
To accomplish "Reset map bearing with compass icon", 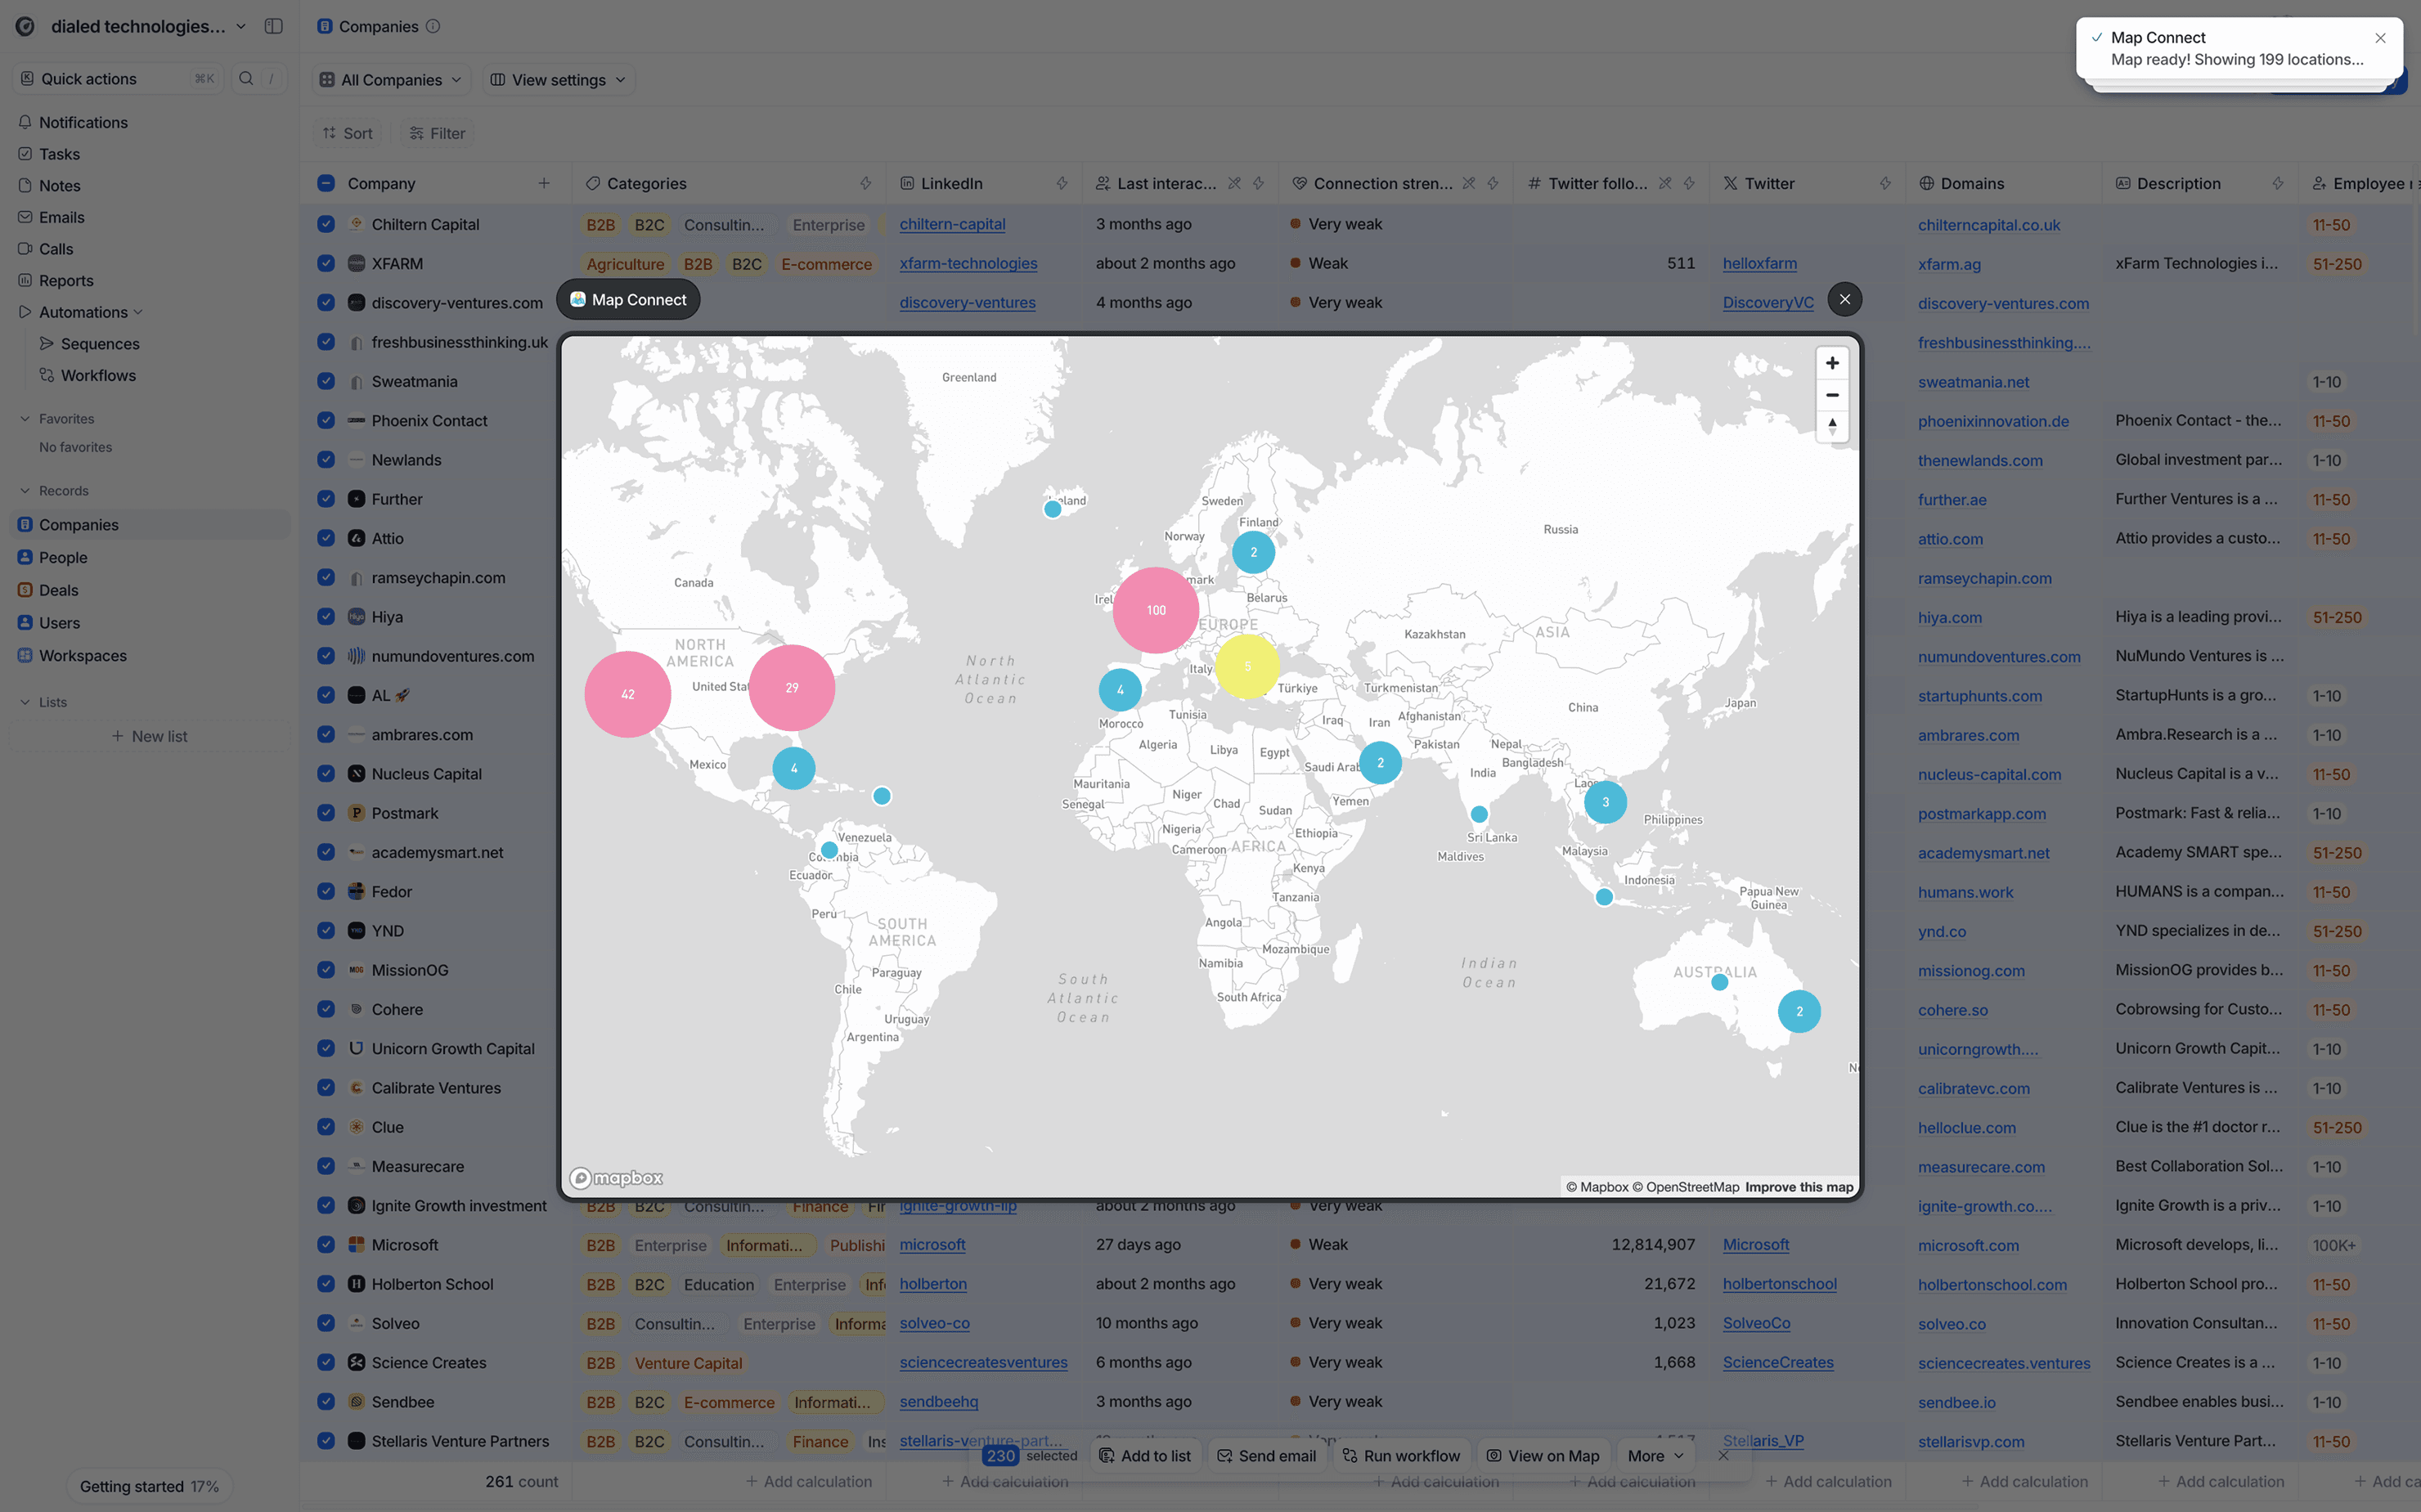I will point(1831,426).
